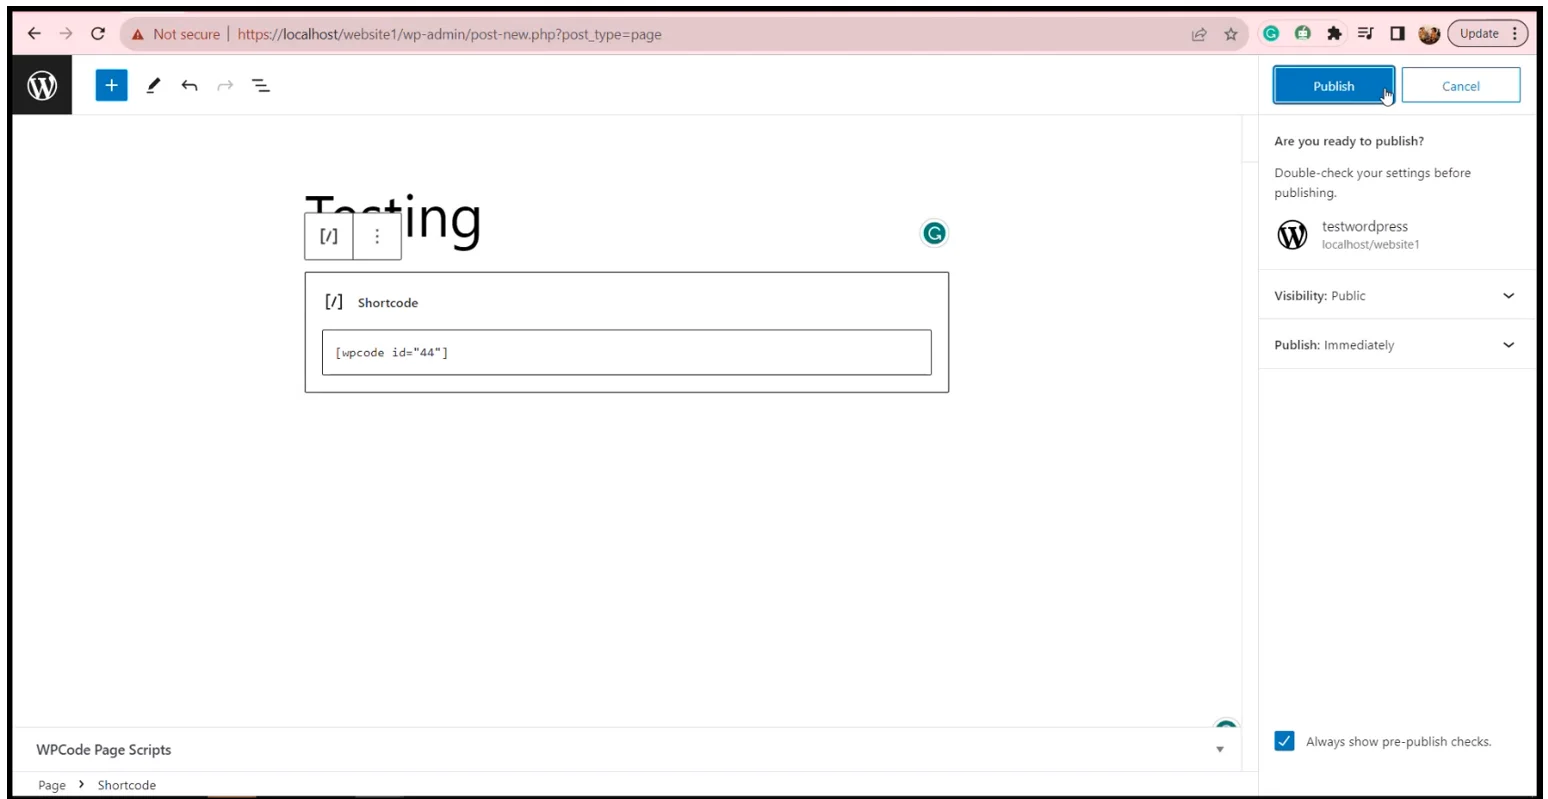Click the Grammarly icon beside the title
Viewport: 1548px width, 799px height.
tap(933, 234)
